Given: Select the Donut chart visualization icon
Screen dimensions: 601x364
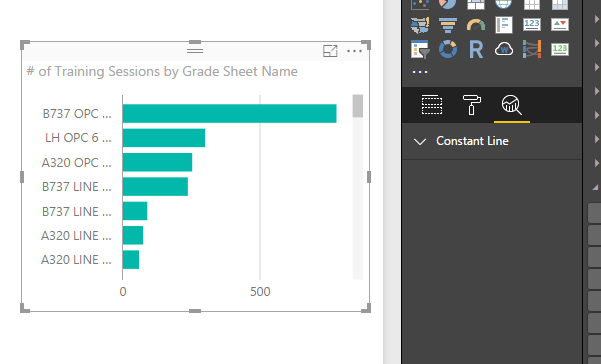Looking at the screenshot, I should (448, 49).
